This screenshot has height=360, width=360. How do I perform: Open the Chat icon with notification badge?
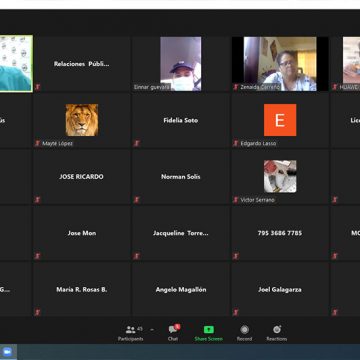point(174,329)
